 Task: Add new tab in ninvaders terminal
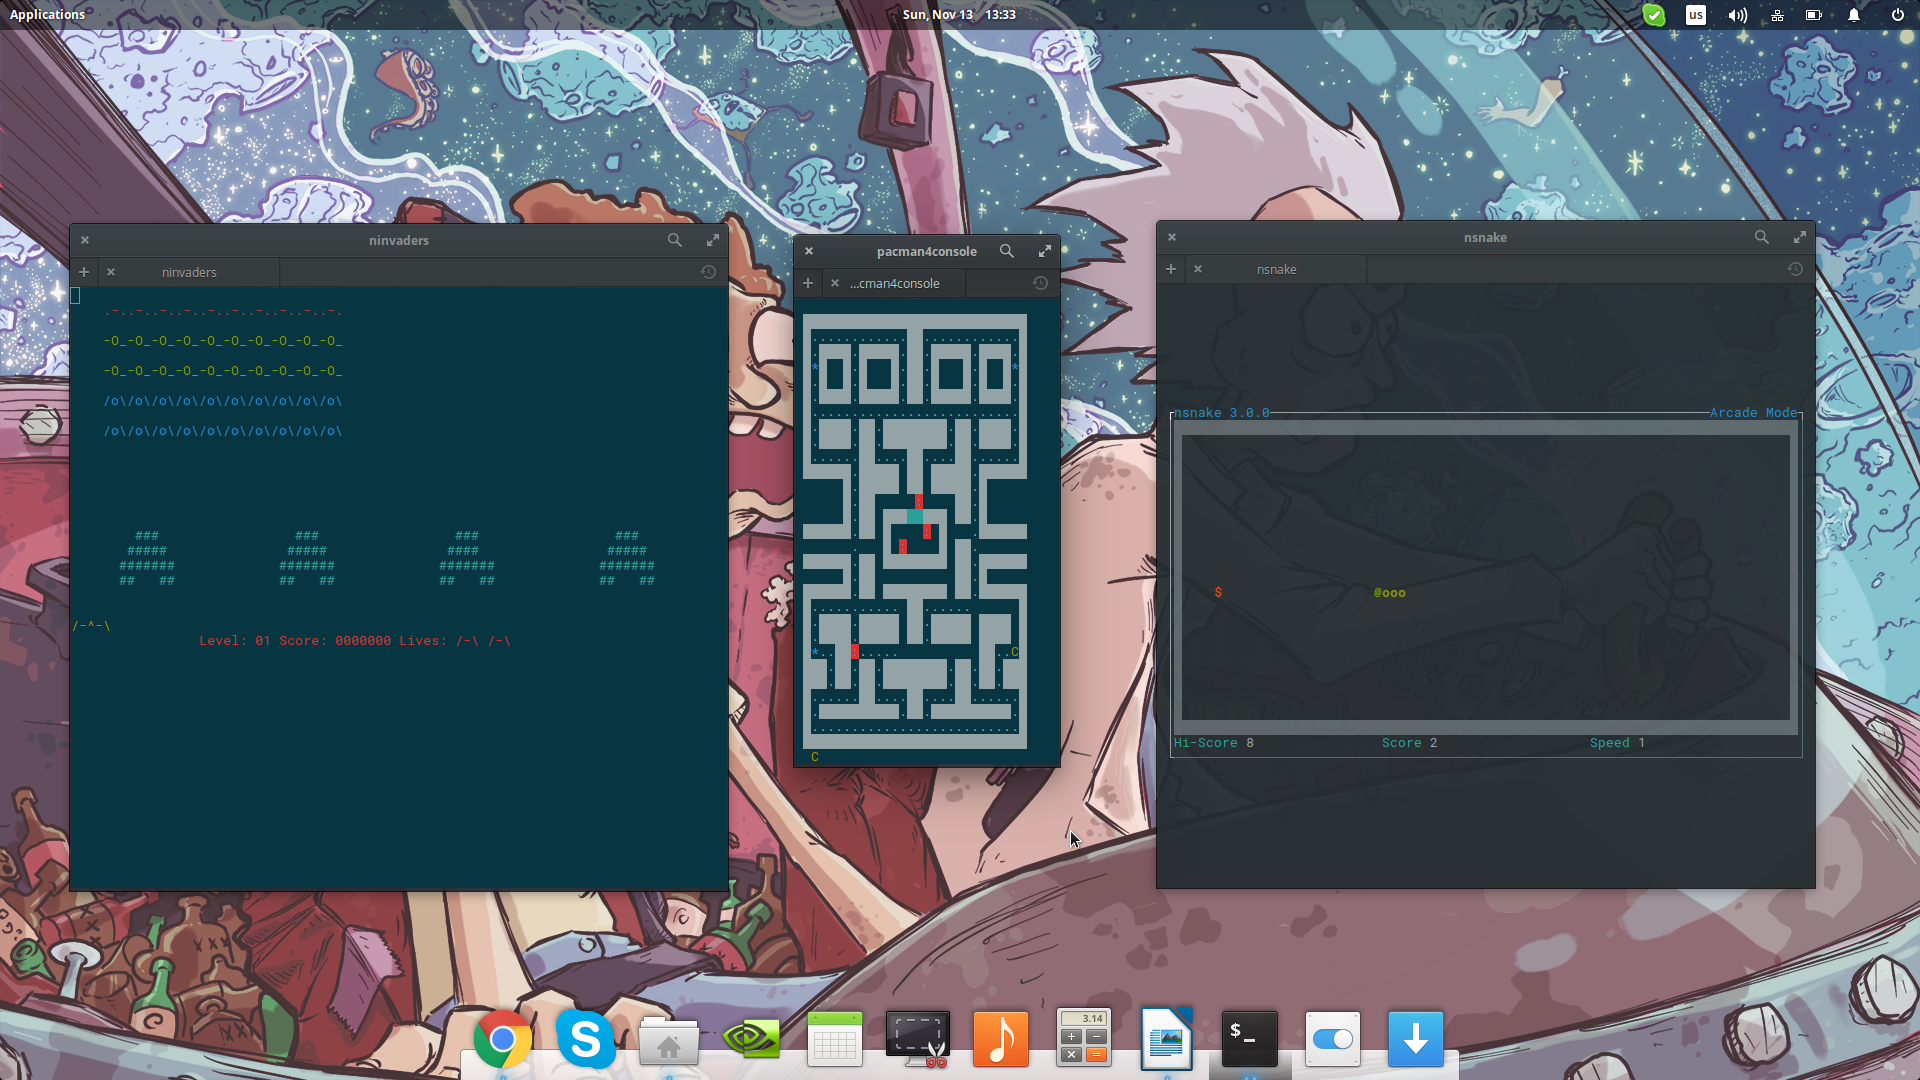click(84, 272)
